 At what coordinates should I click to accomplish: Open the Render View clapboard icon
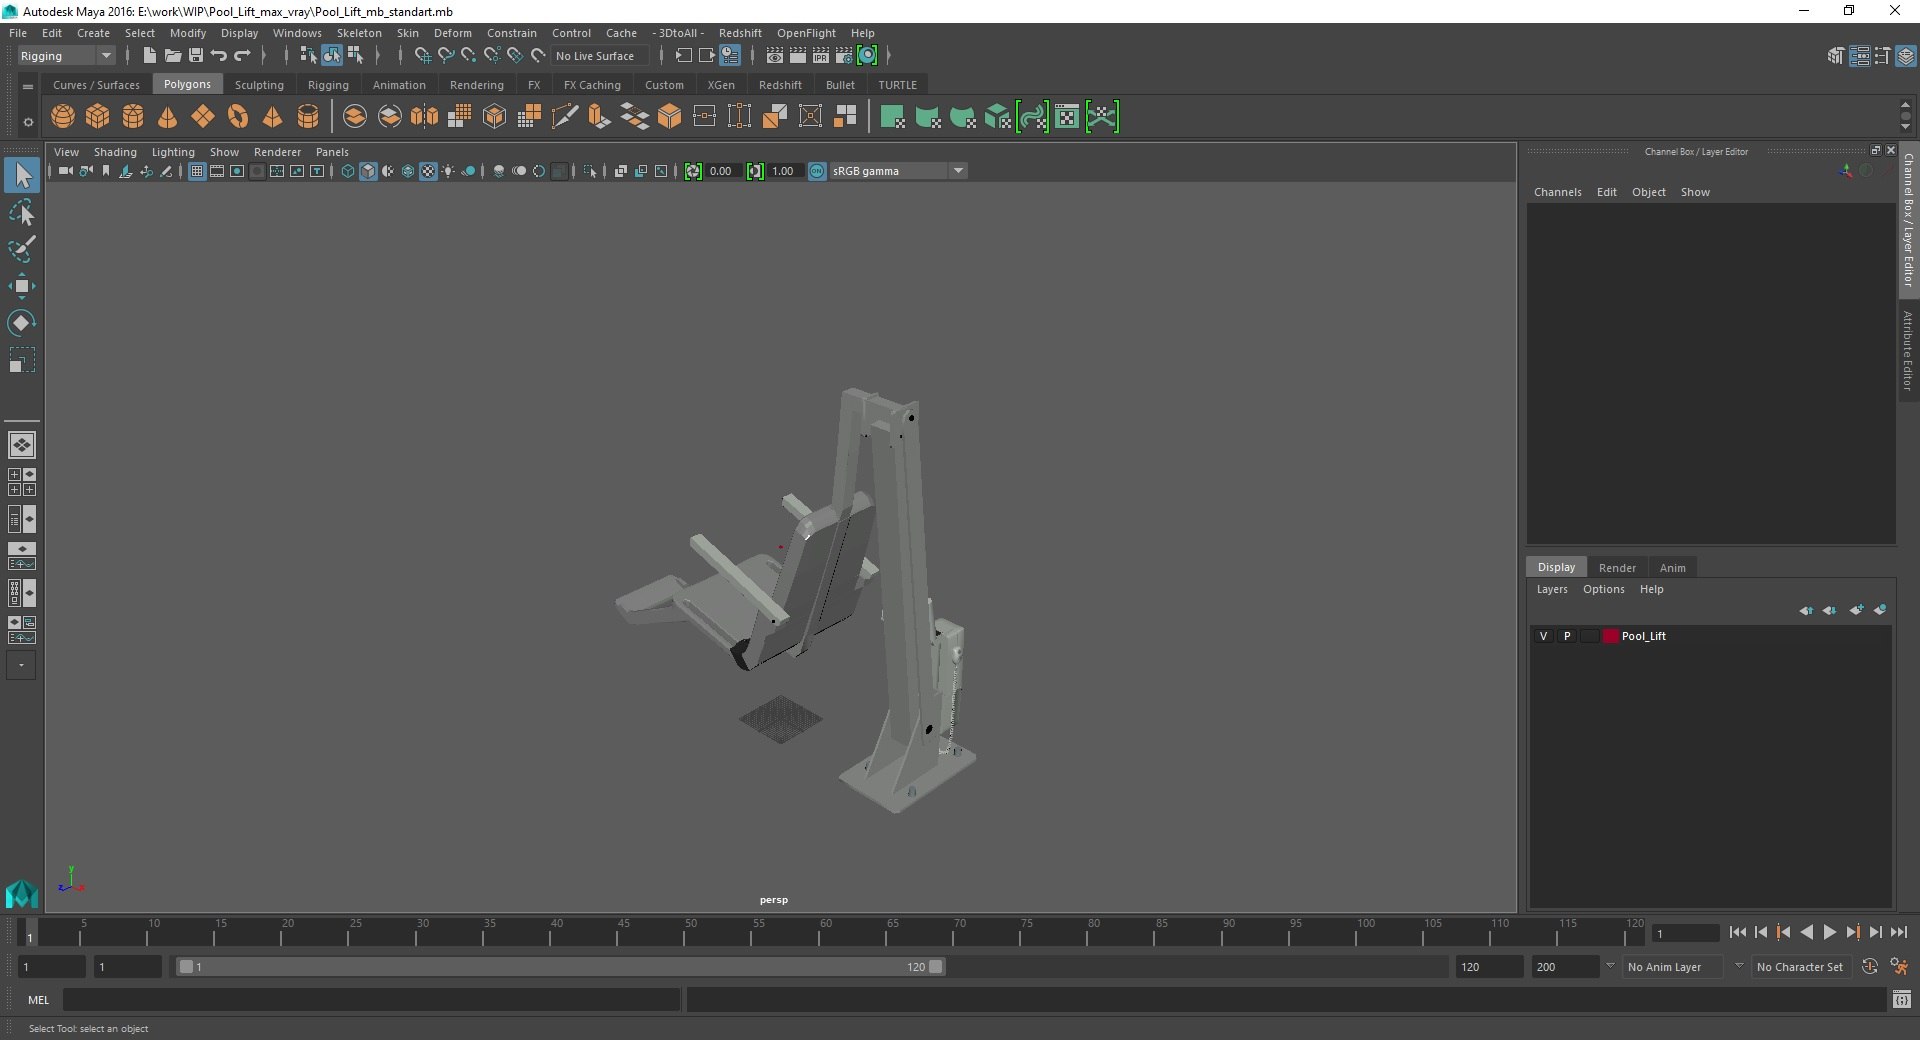pos(774,56)
